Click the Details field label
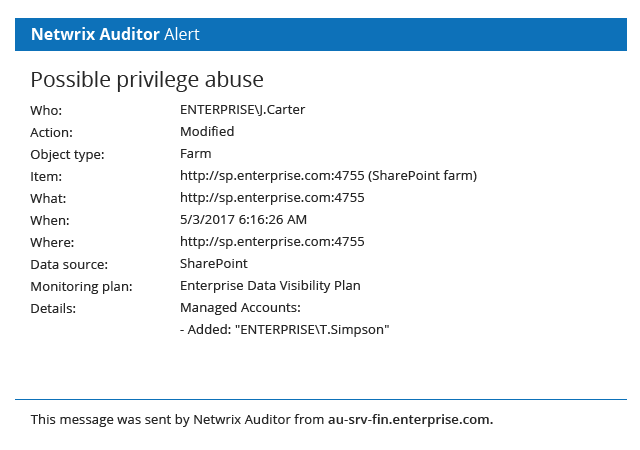The width and height of the screenshot is (640, 450). coord(53,309)
